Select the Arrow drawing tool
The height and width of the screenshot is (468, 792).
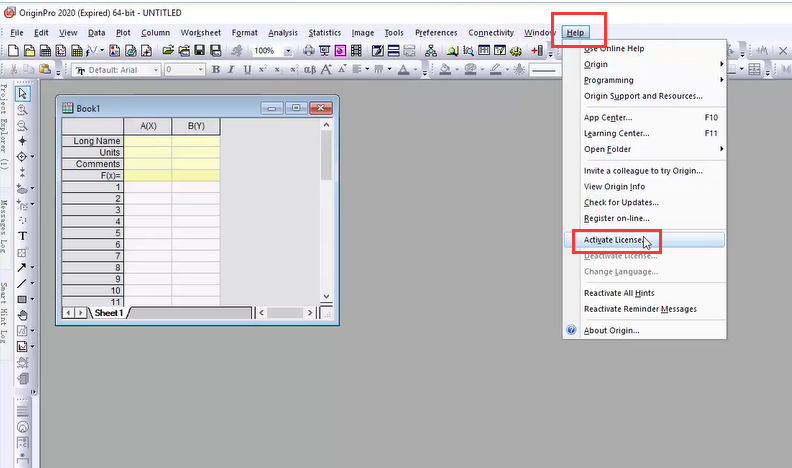point(22,267)
